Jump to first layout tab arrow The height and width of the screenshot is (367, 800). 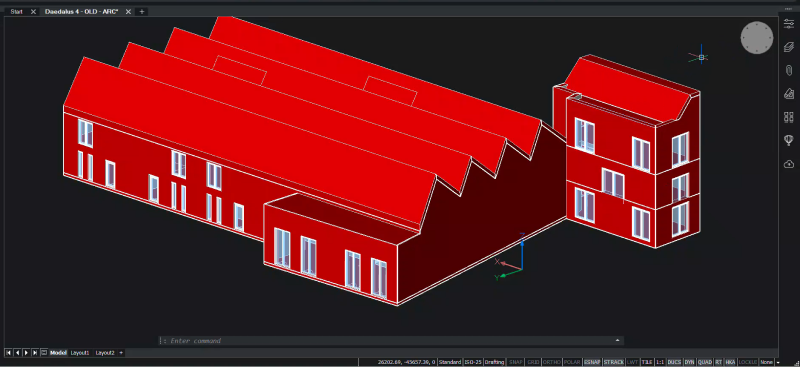click(x=8, y=353)
